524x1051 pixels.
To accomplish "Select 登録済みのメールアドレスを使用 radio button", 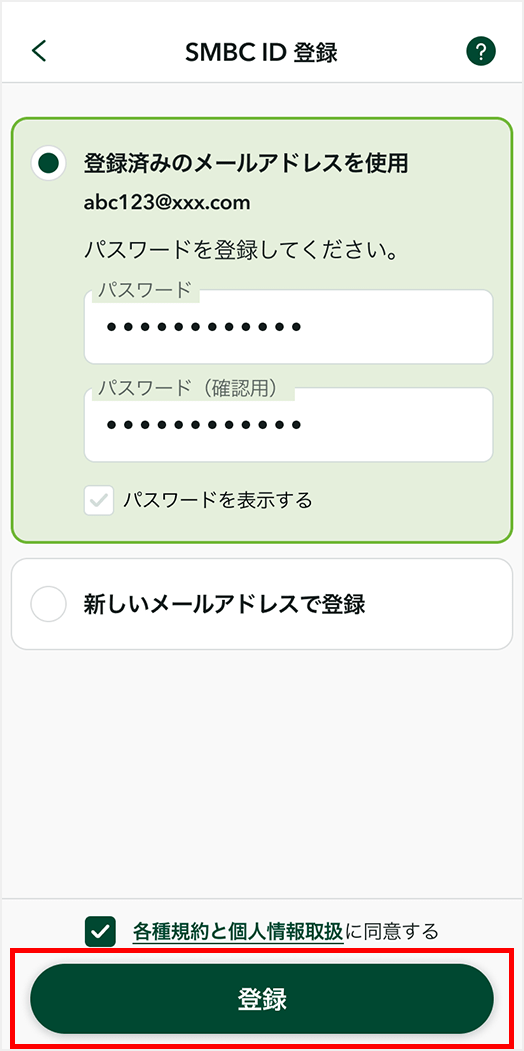I will point(48,163).
